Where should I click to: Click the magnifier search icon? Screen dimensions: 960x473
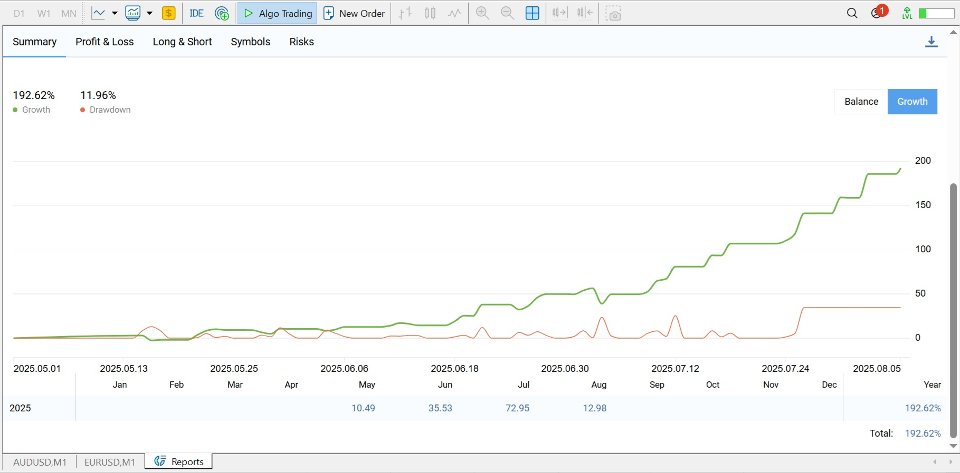(852, 14)
